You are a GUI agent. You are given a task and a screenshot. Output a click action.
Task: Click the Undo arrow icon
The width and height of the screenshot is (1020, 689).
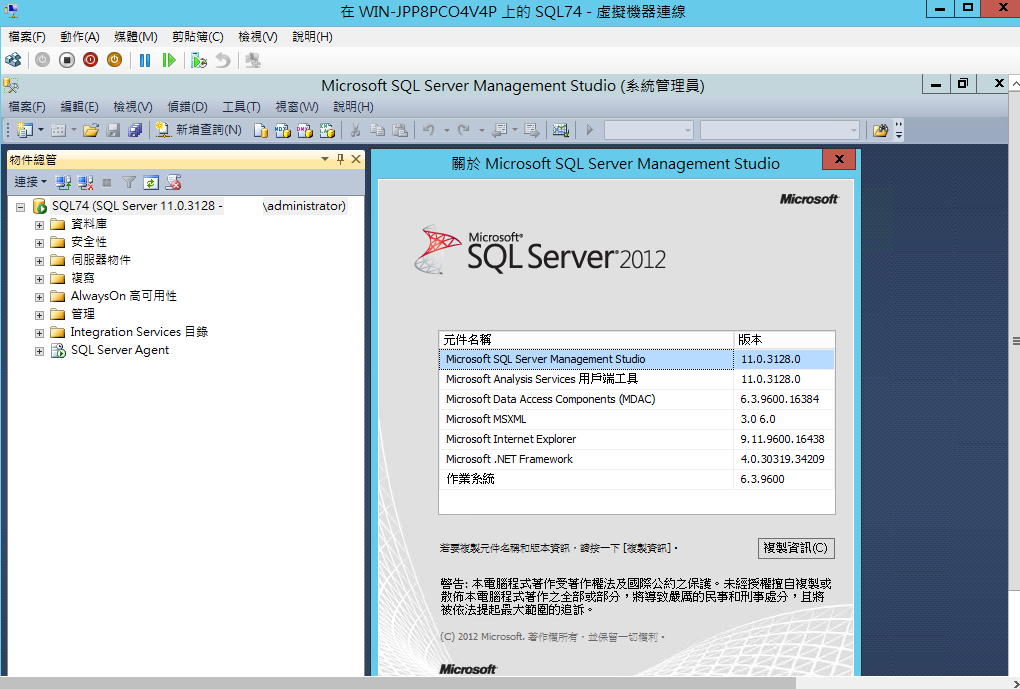(x=428, y=130)
